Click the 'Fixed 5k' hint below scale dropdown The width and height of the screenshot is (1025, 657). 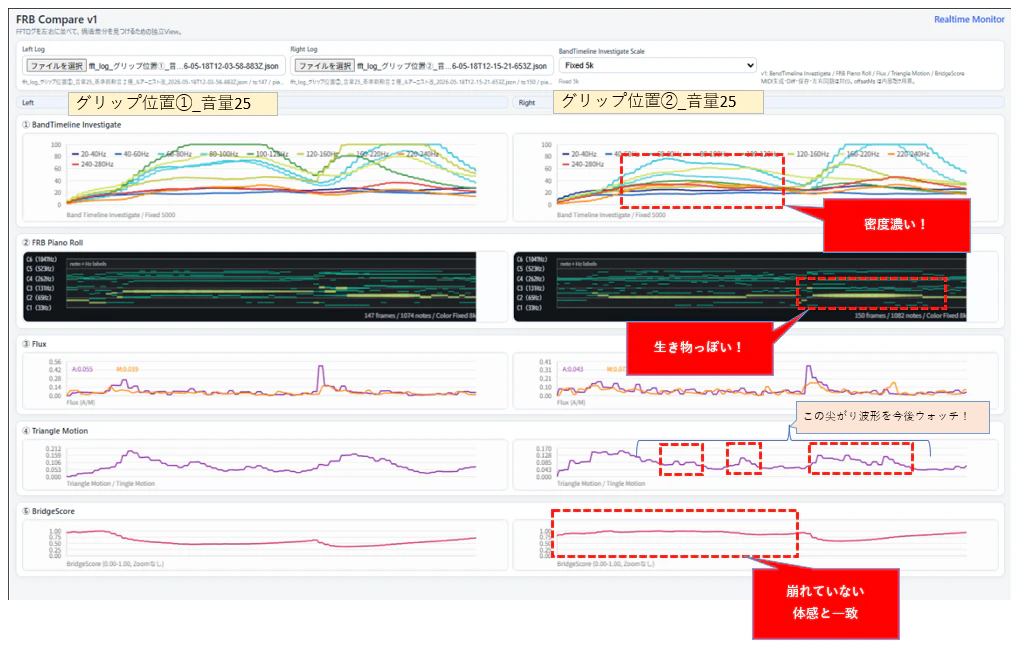click(x=569, y=82)
